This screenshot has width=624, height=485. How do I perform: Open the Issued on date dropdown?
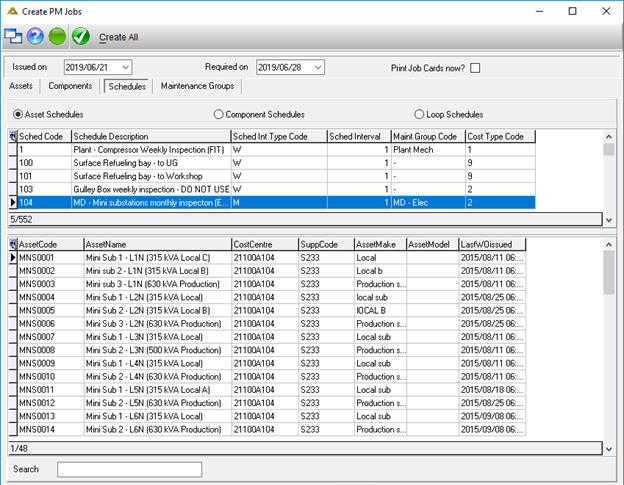(x=125, y=67)
